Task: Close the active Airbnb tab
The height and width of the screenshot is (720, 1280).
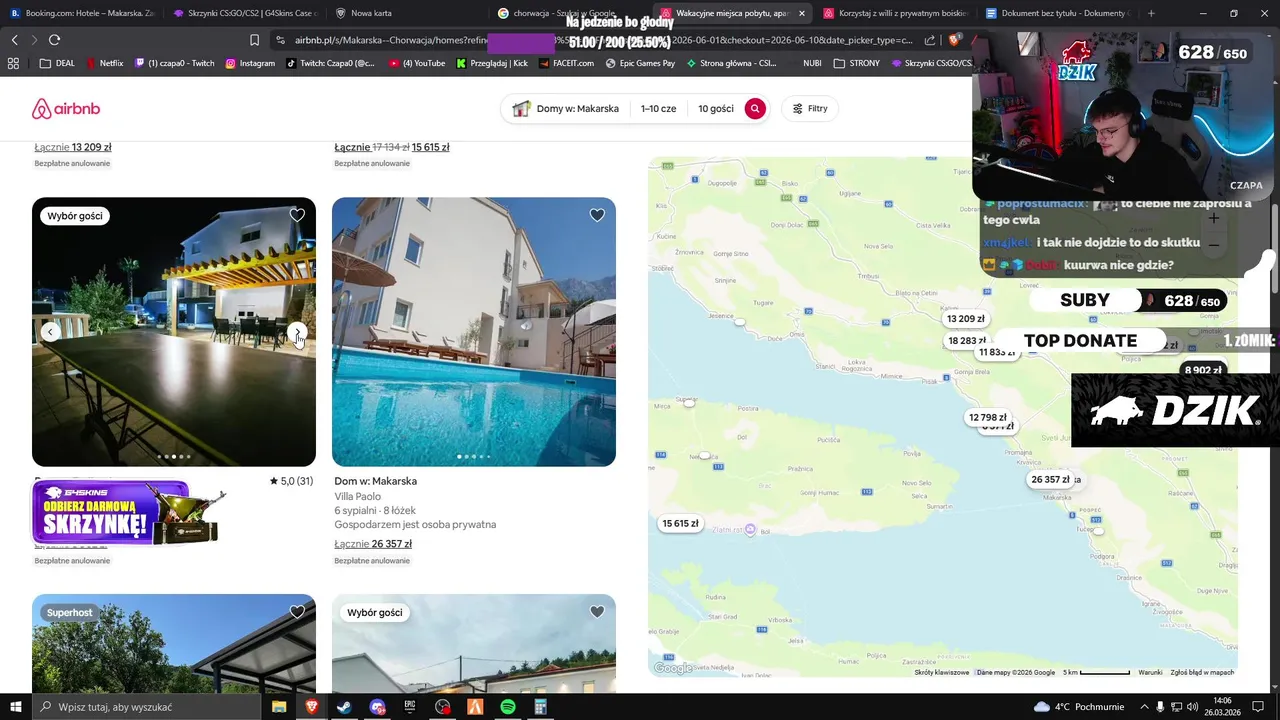Action: coord(801,13)
